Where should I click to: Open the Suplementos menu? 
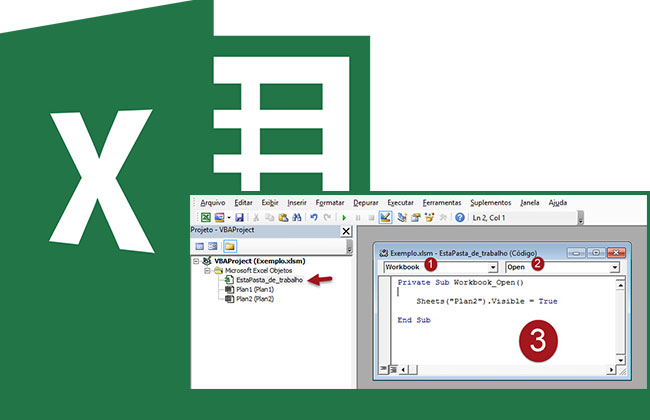(x=490, y=202)
